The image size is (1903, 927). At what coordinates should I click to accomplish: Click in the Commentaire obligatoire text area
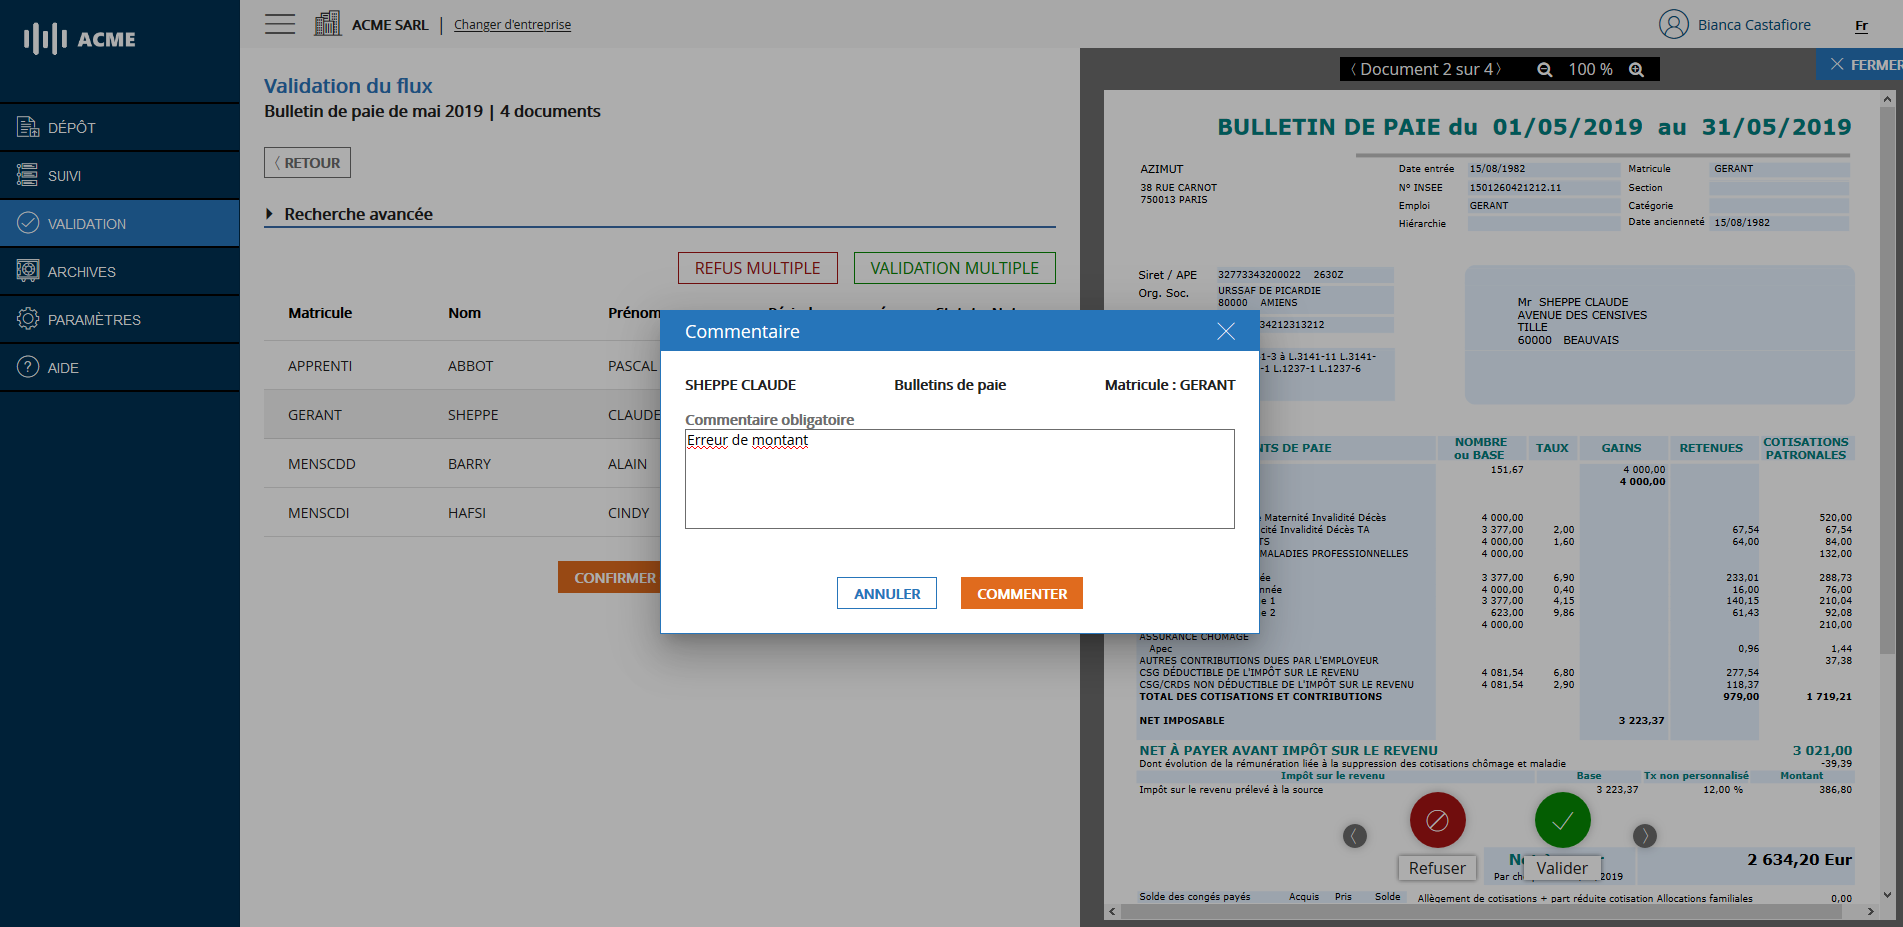pos(959,480)
